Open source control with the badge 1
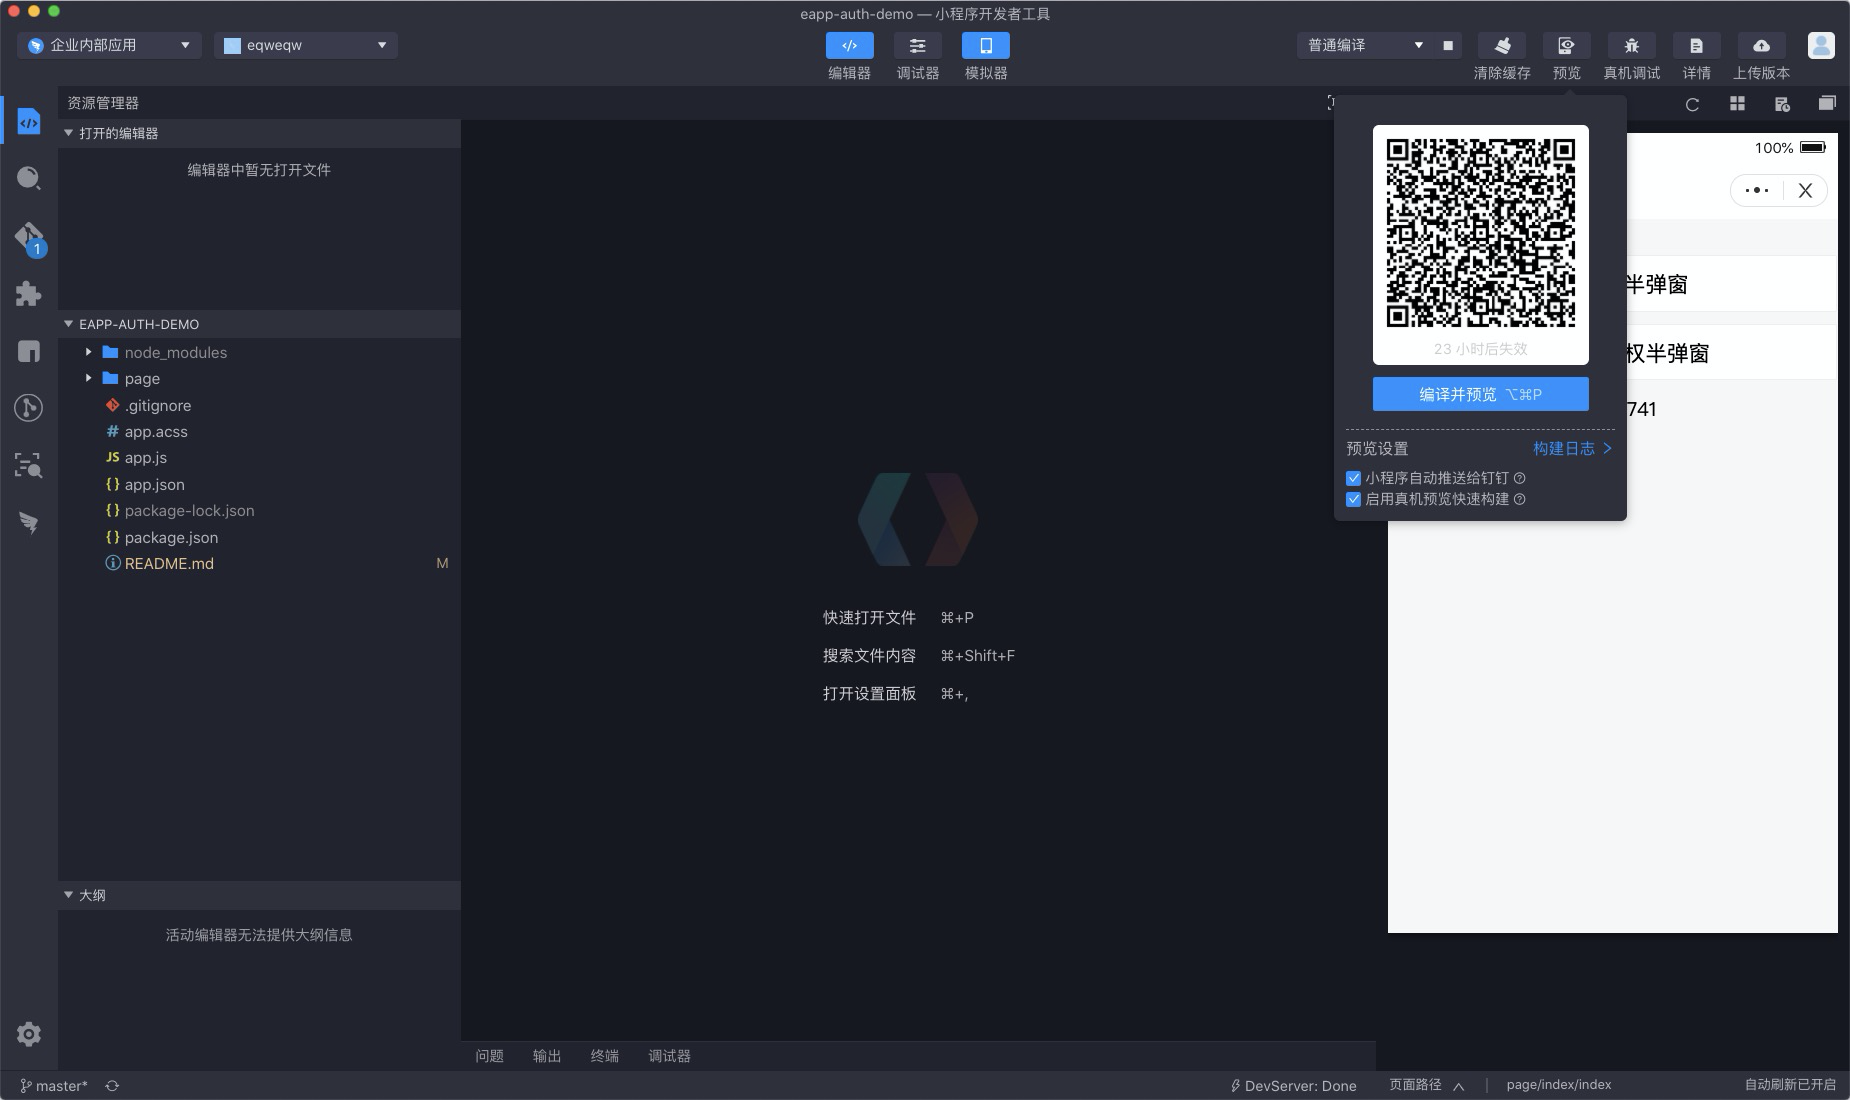 click(29, 235)
